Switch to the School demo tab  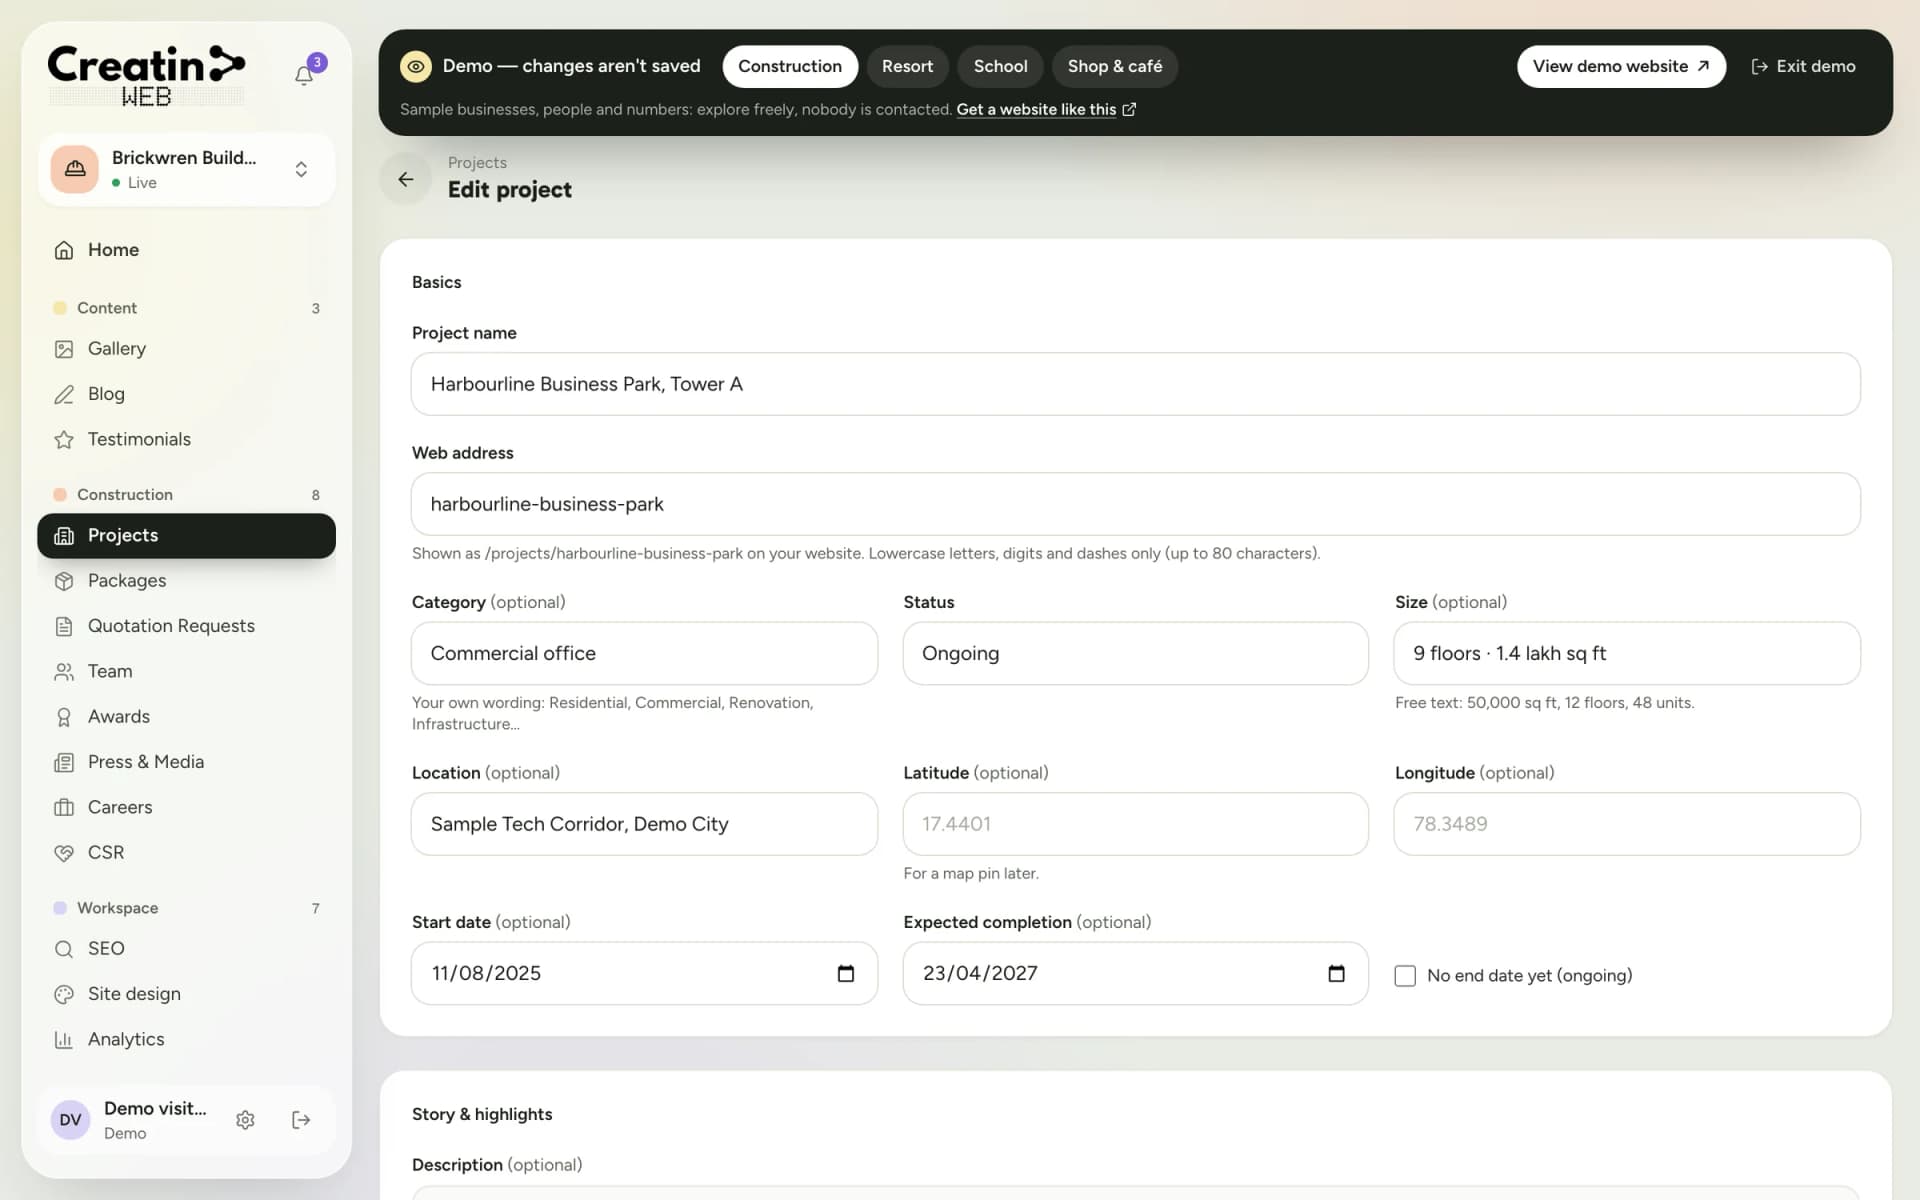pos(1000,66)
